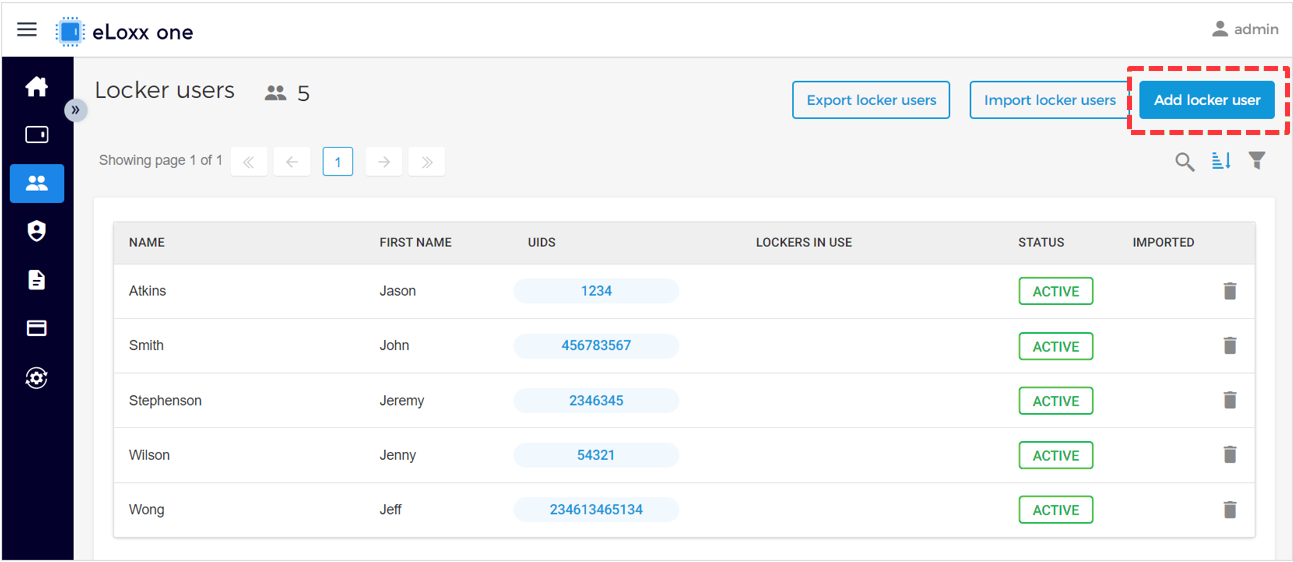Select the Stephenson name cell
Screen dimensions: 1293x562
(165, 400)
